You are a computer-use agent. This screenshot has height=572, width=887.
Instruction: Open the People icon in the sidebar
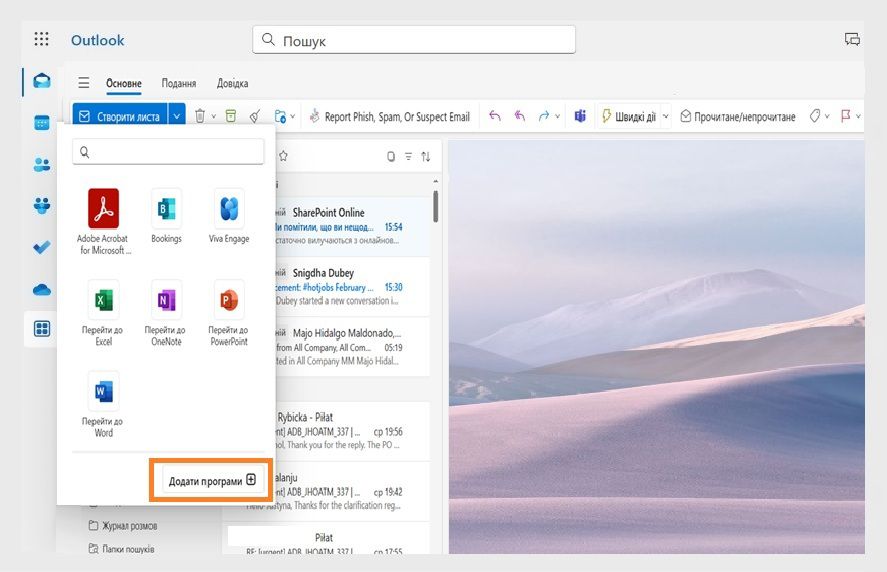(x=42, y=165)
